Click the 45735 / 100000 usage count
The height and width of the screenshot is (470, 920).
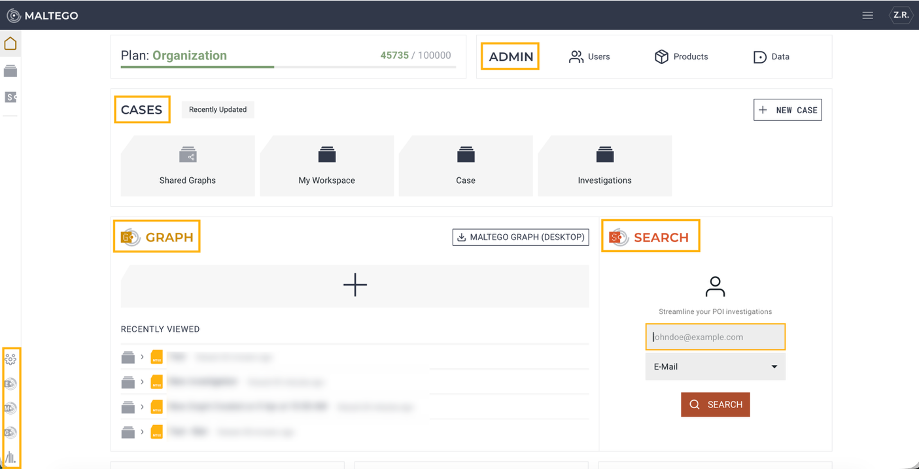[x=416, y=56]
